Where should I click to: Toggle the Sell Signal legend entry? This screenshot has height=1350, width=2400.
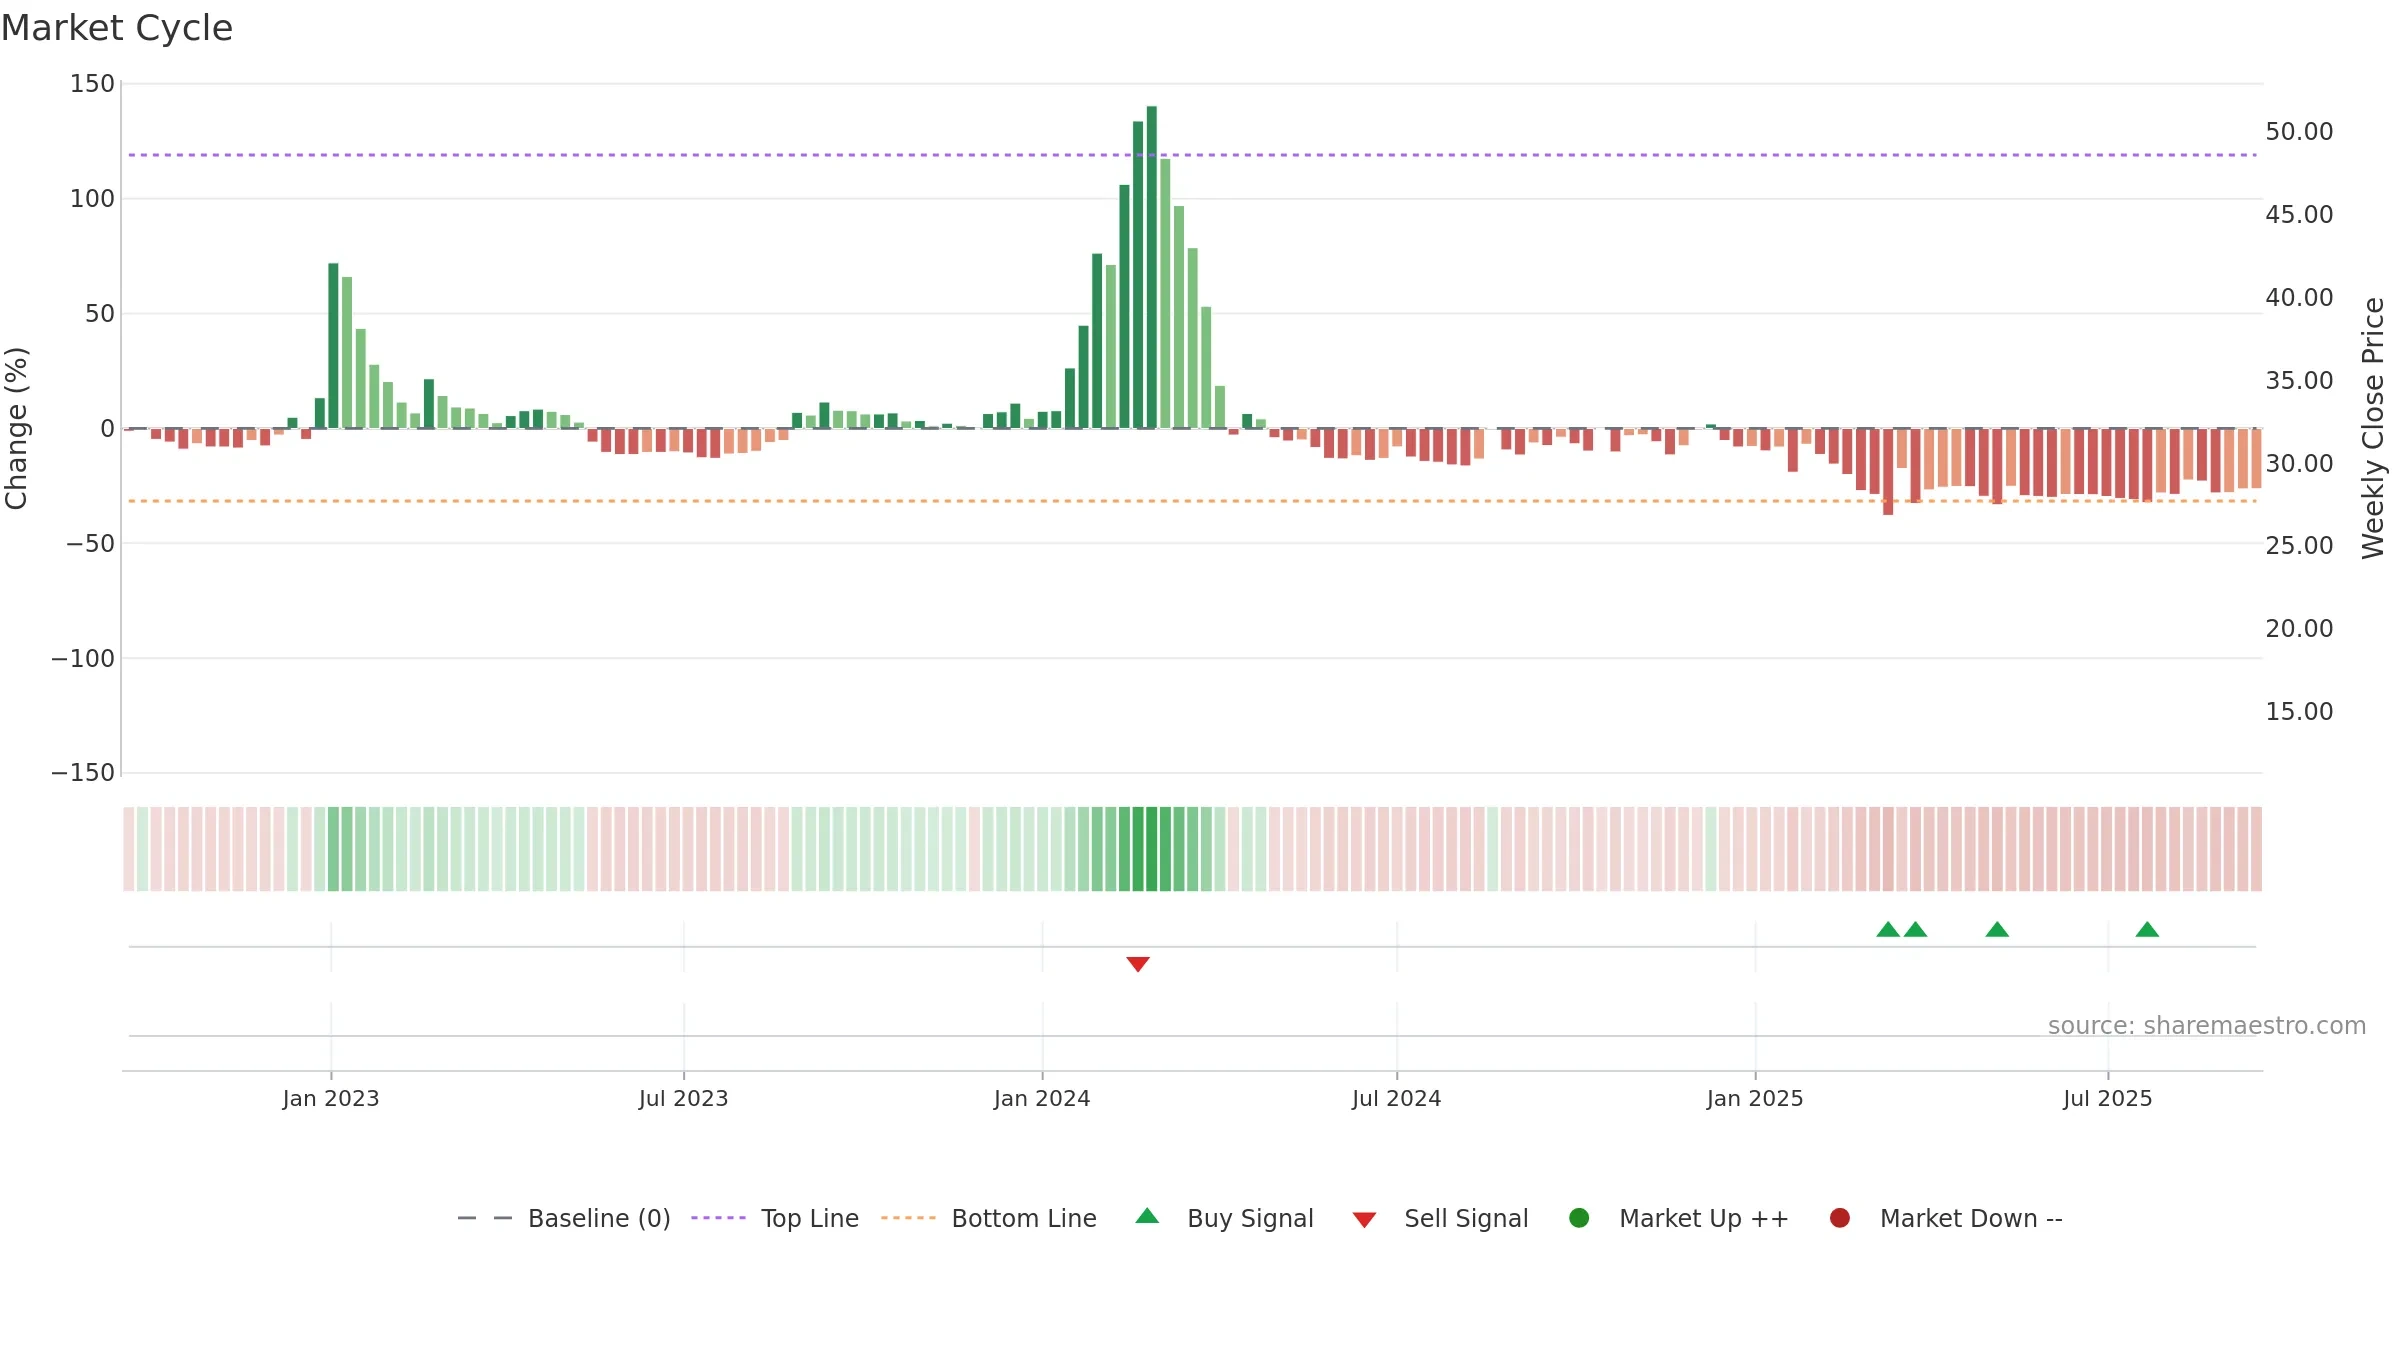1440,1218
